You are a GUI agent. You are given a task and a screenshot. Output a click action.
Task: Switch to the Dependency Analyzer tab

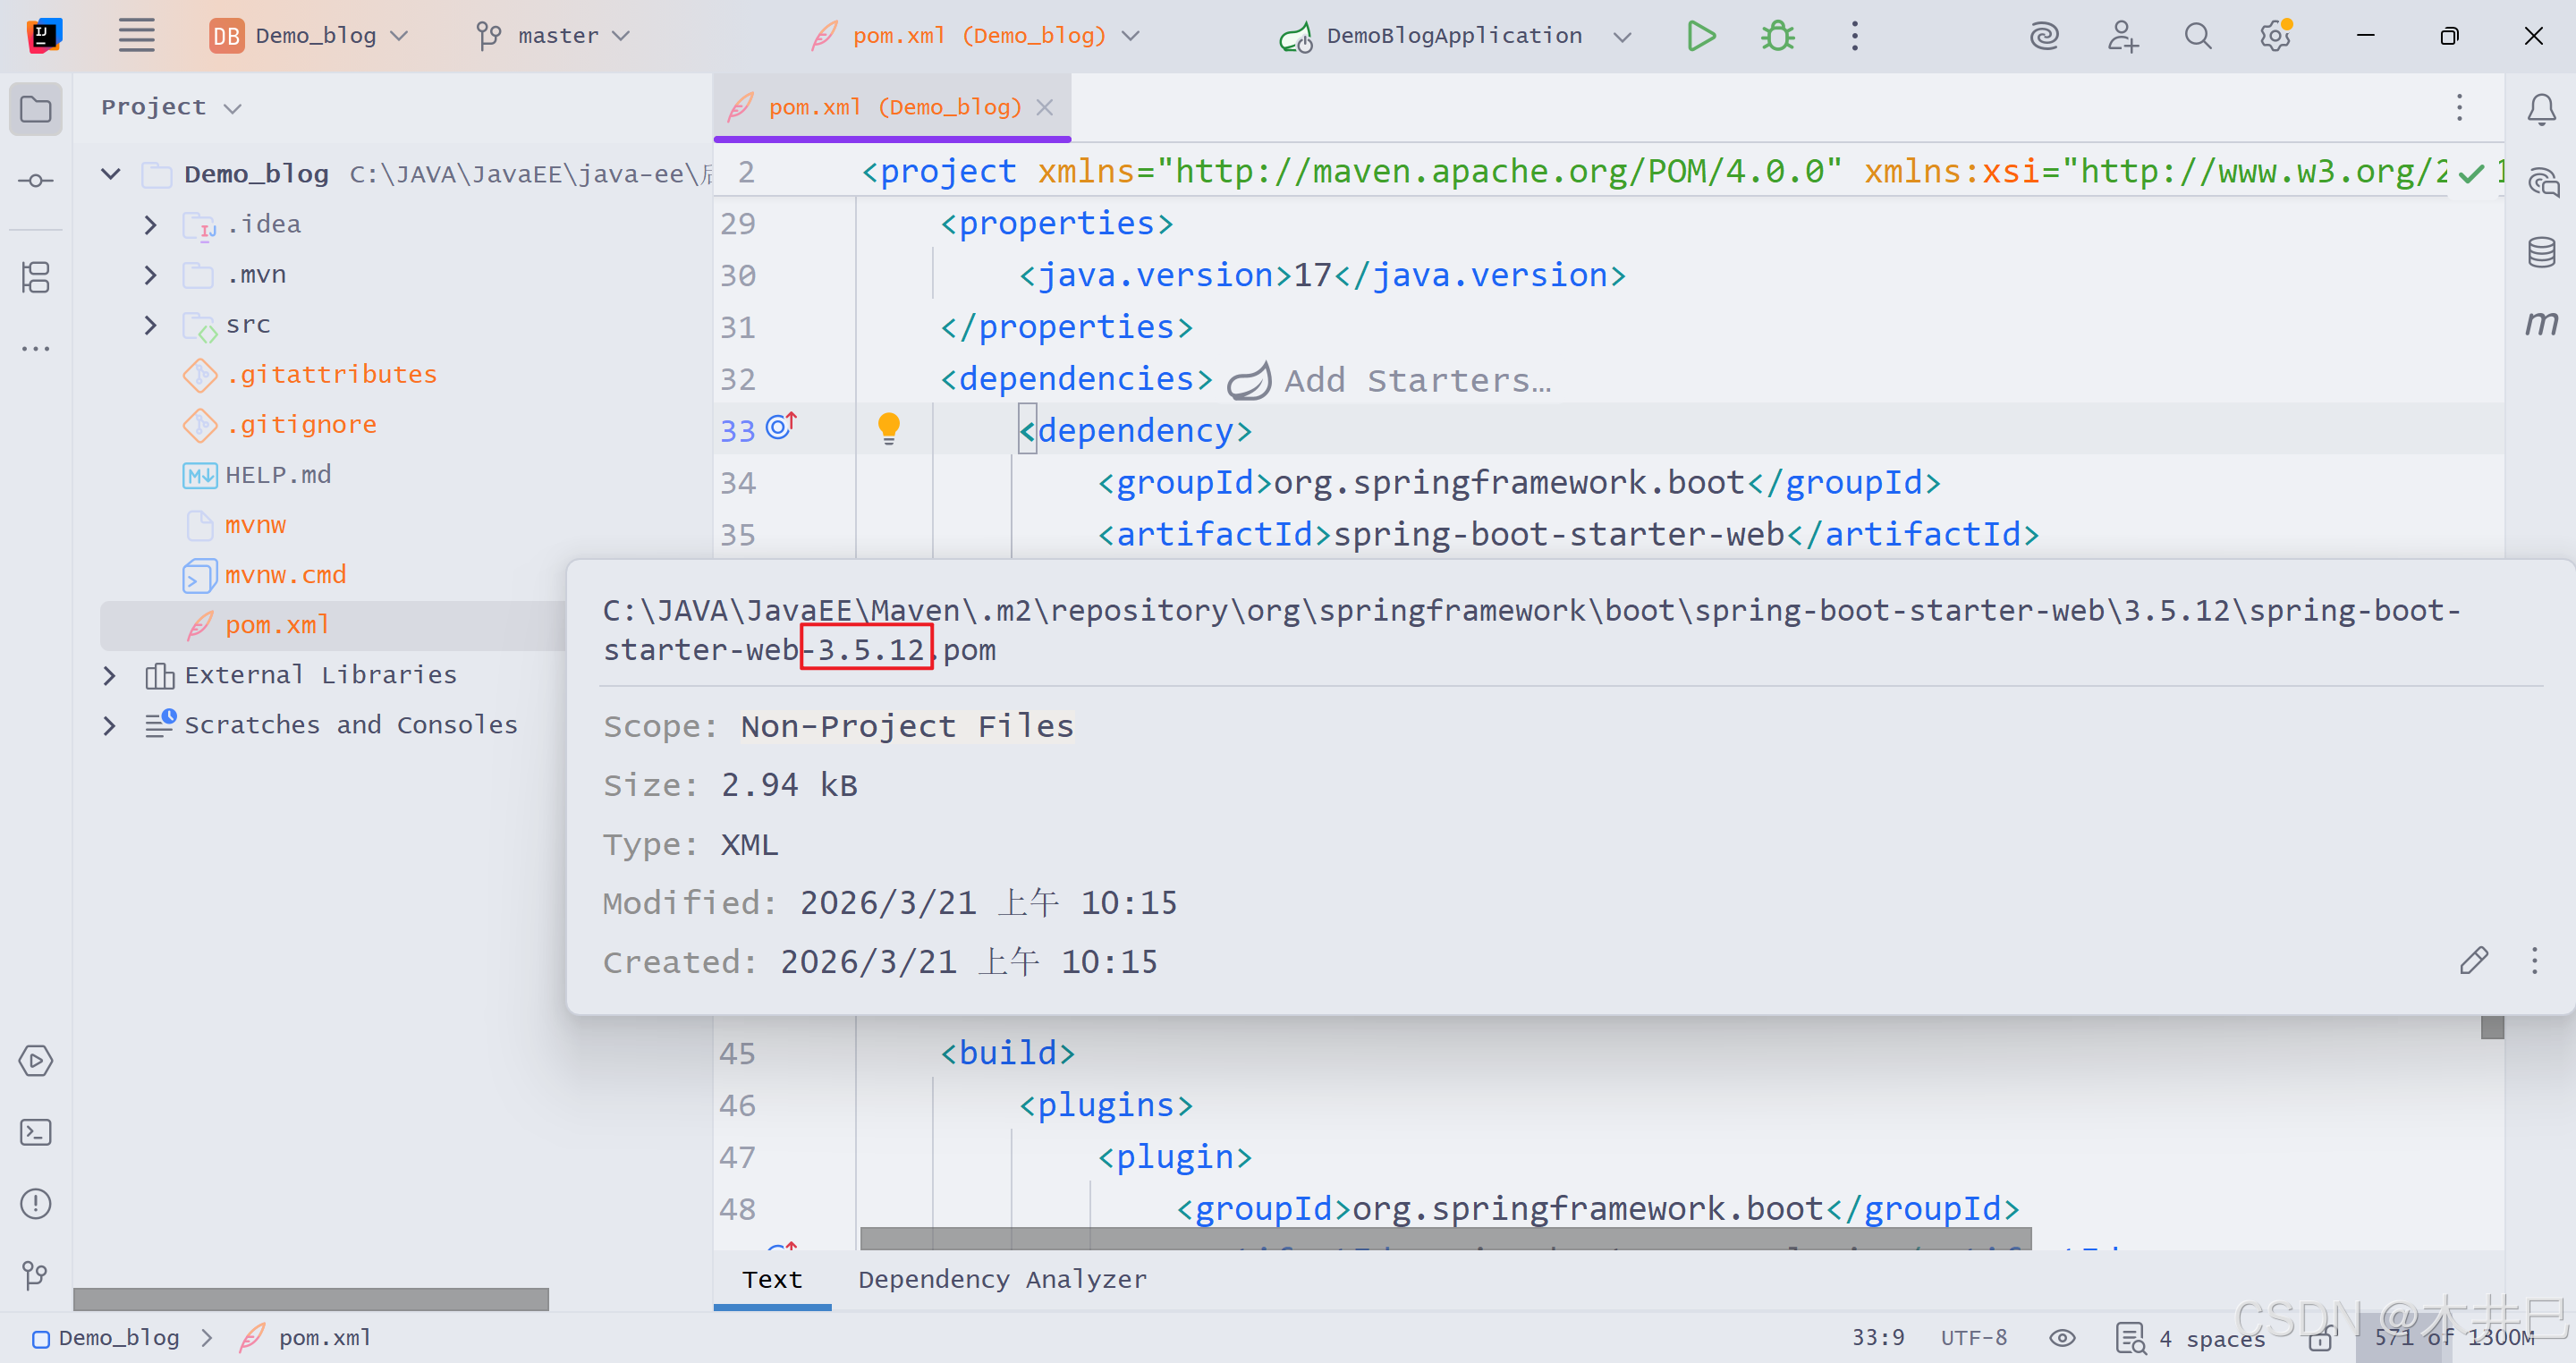(1002, 1279)
